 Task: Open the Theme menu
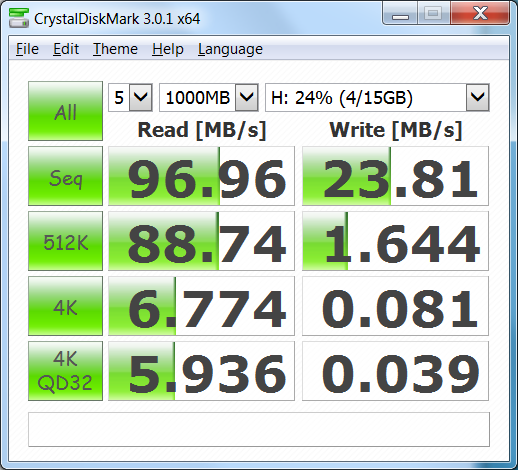pyautogui.click(x=115, y=49)
